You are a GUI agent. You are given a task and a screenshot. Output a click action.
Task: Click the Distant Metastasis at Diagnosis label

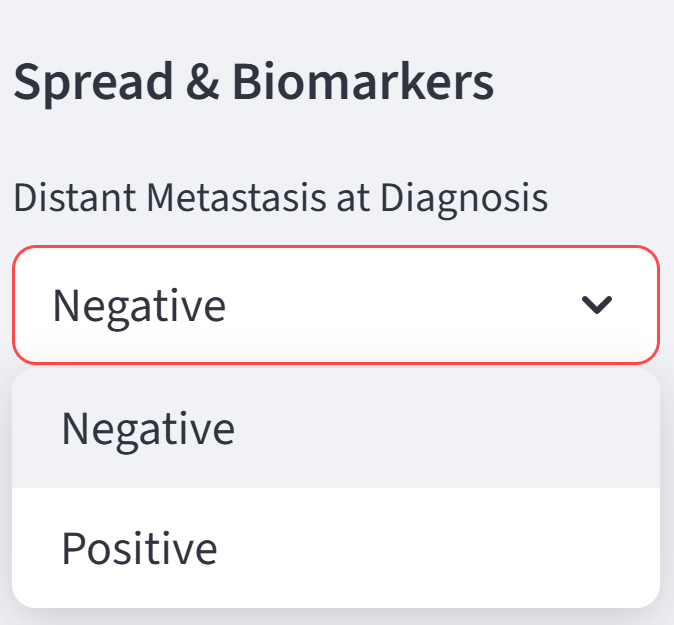281,197
